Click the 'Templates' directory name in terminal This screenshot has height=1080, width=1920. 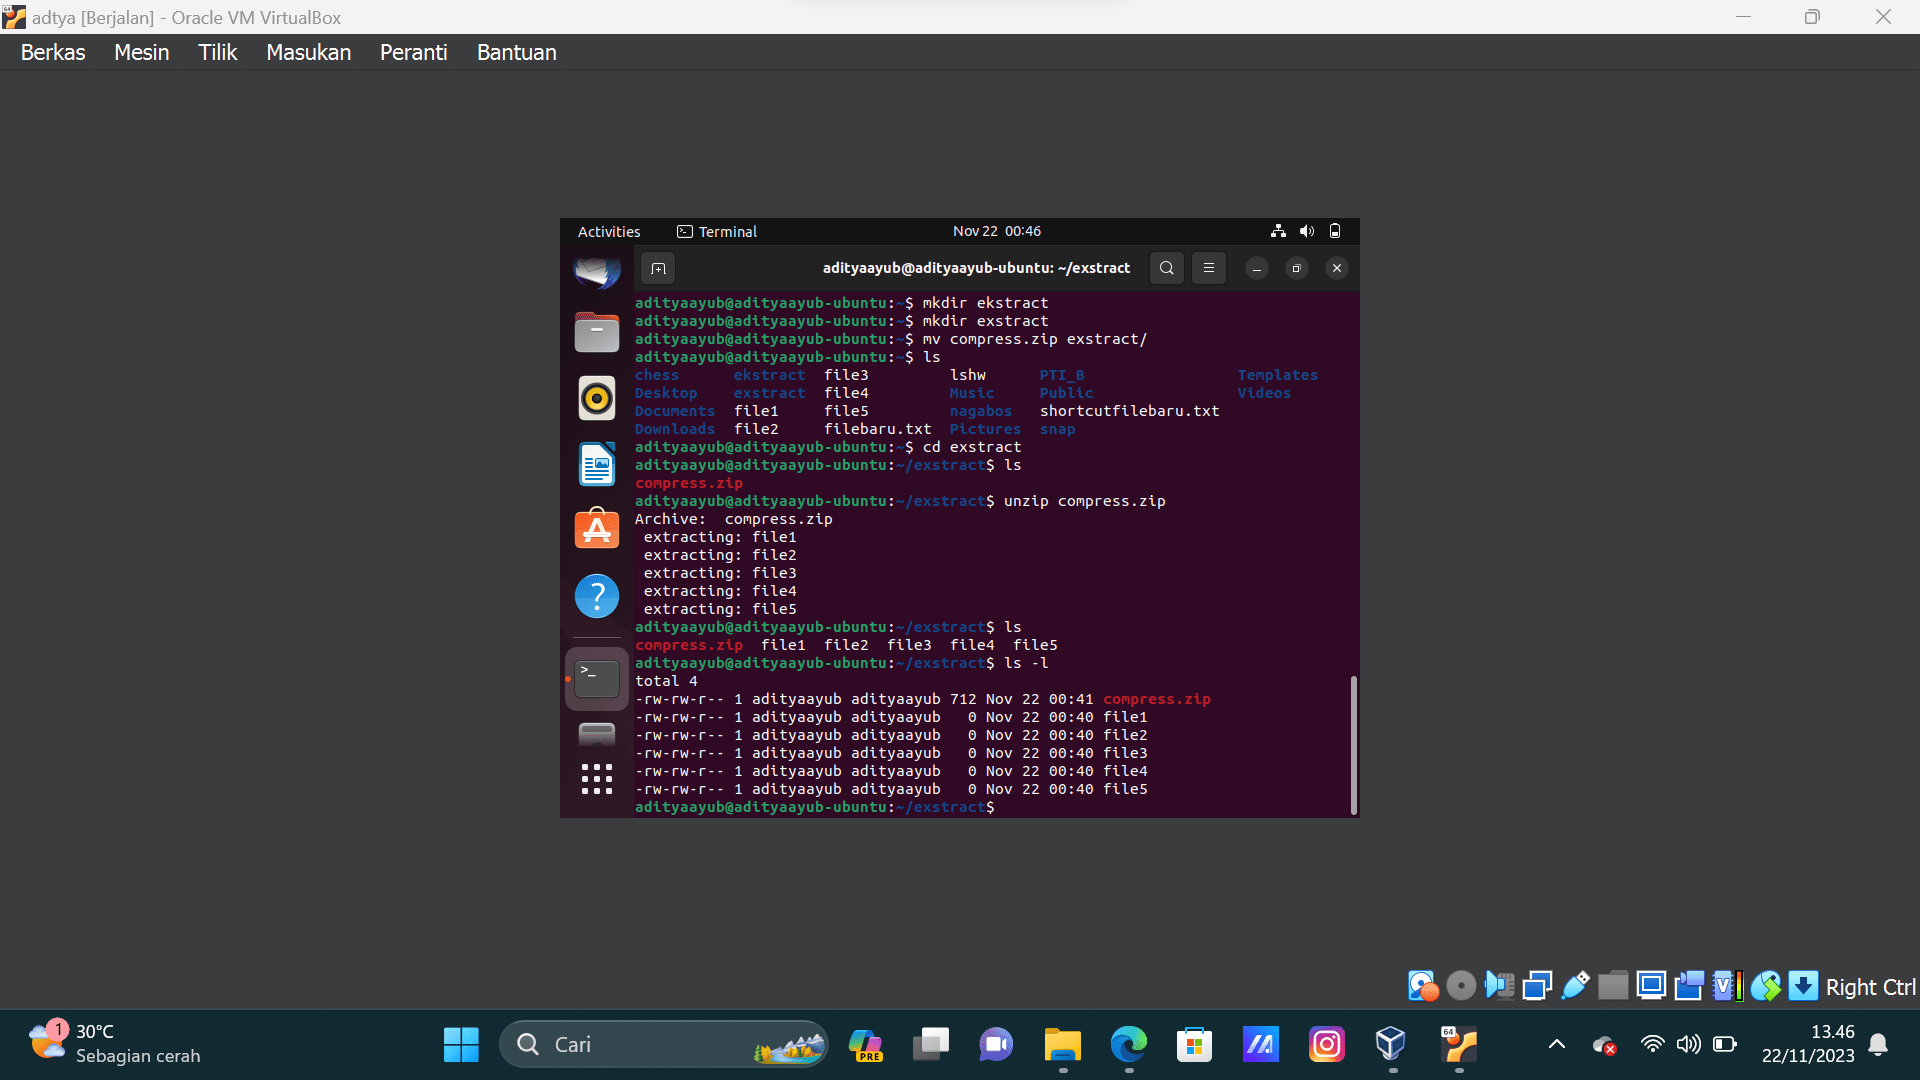[1277, 375]
